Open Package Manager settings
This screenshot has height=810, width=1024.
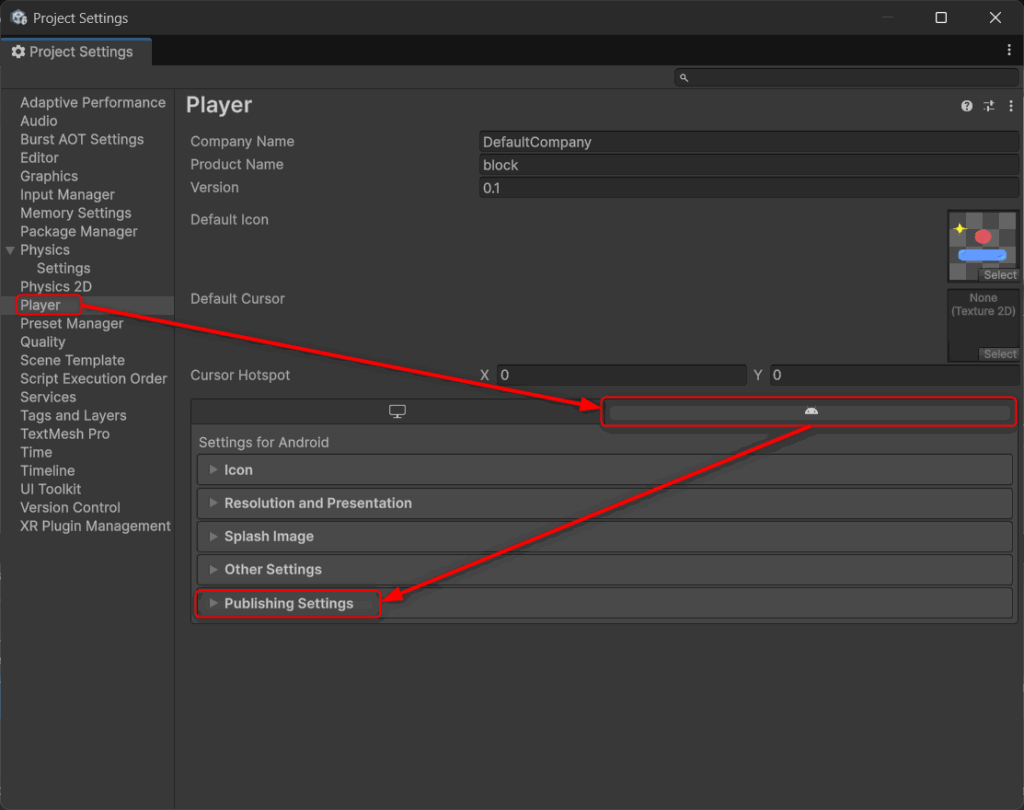78,231
